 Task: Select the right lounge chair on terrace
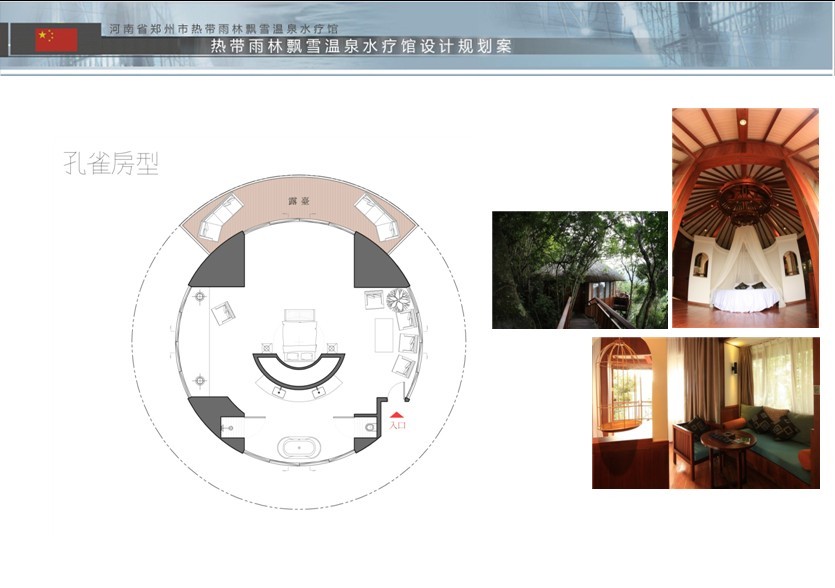pos(375,217)
